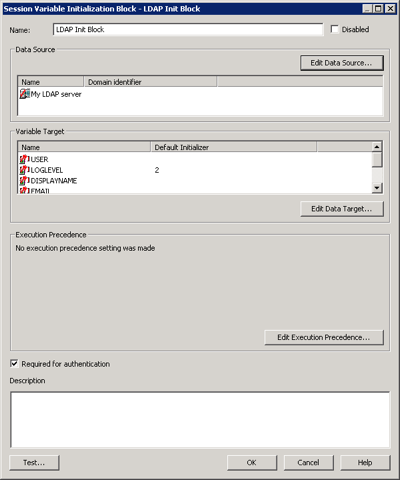Screen dimensions: 400x480
Task: Click inside the Description text area
Action: (200, 420)
